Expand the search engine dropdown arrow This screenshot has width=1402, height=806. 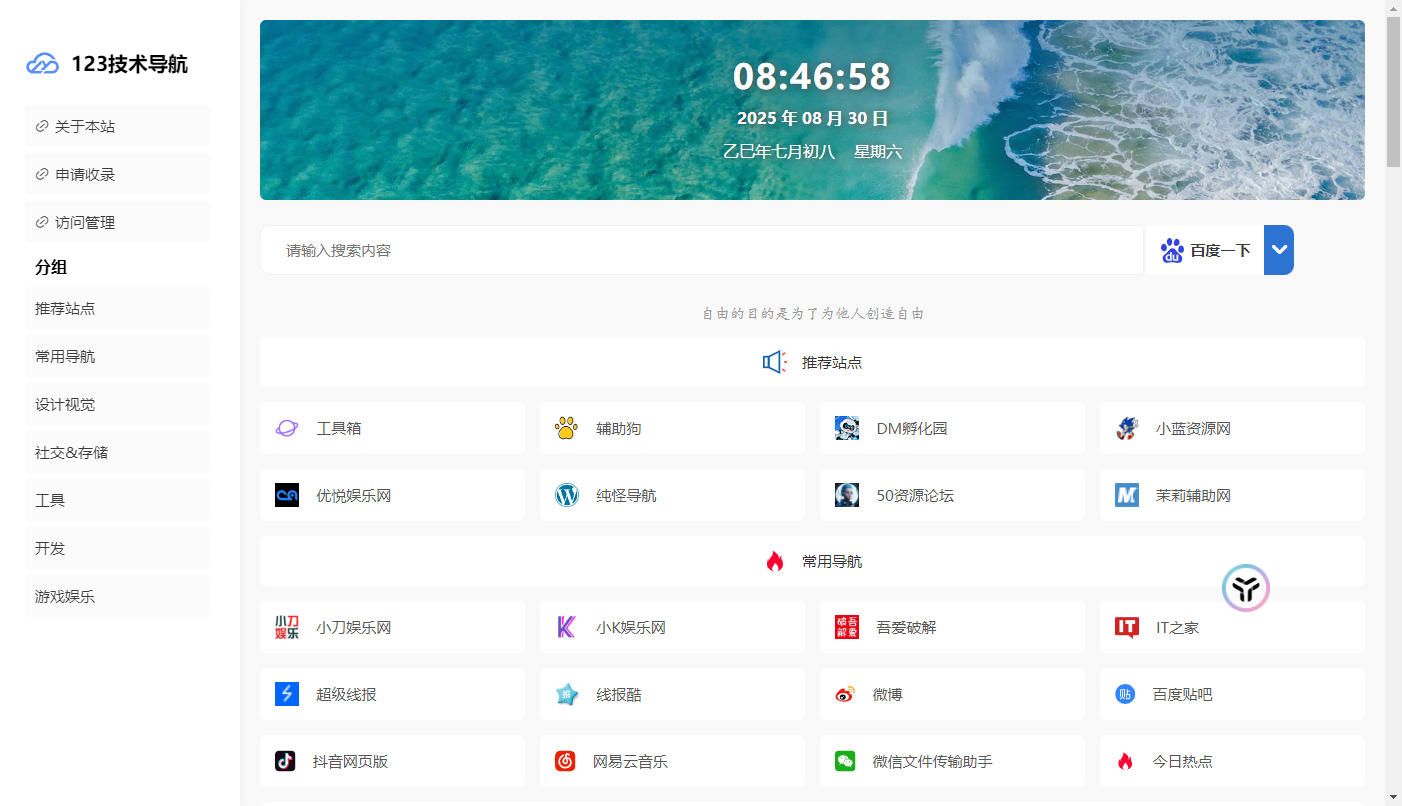pos(1279,250)
